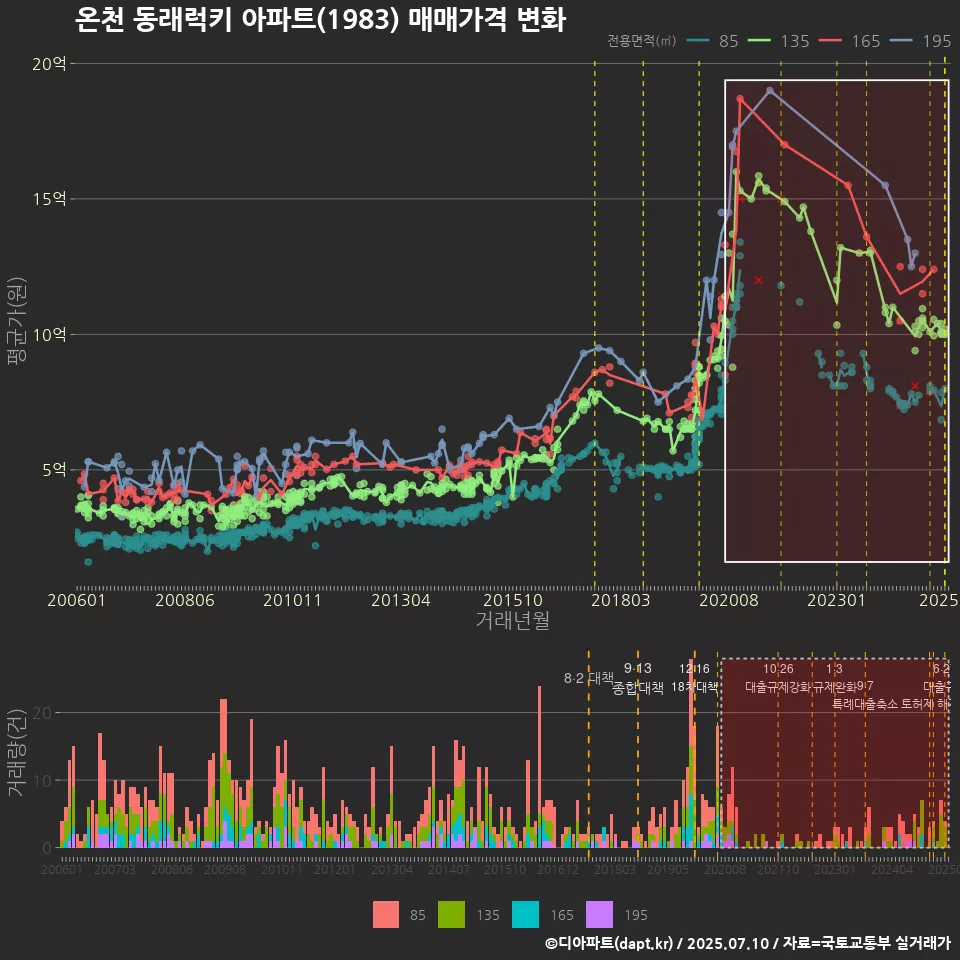The width and height of the screenshot is (960, 960).
Task: Click upper chart x-axis label 201011
Action: pos(293,599)
